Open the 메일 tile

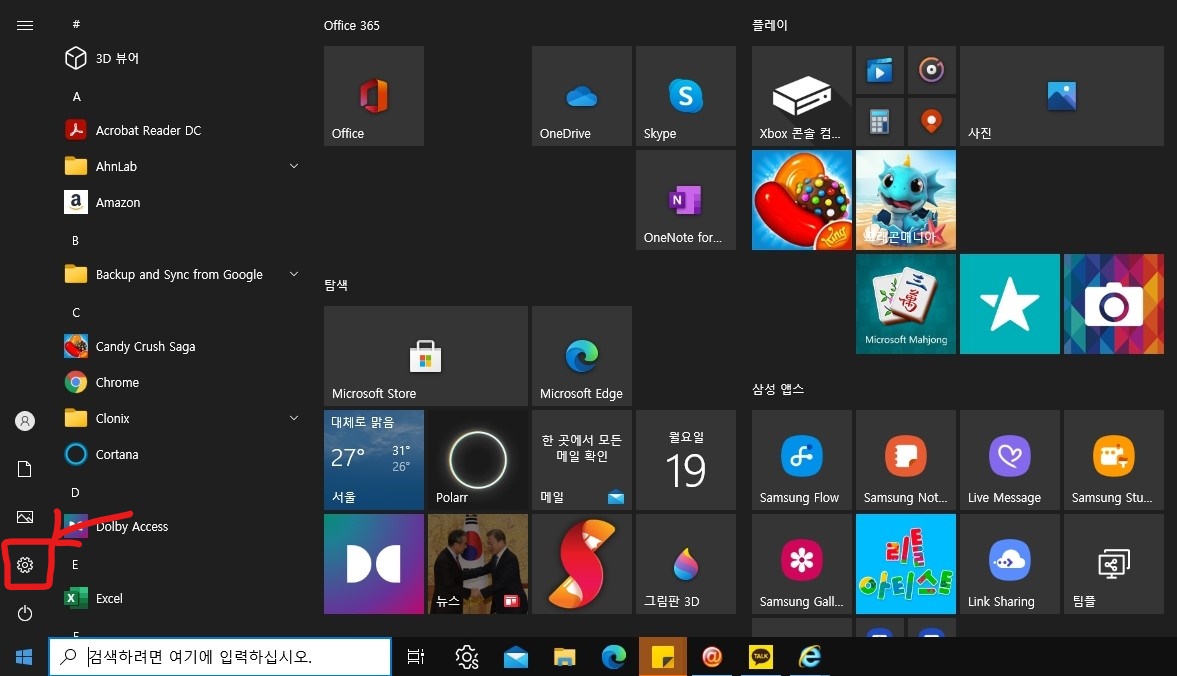pyautogui.click(x=582, y=460)
